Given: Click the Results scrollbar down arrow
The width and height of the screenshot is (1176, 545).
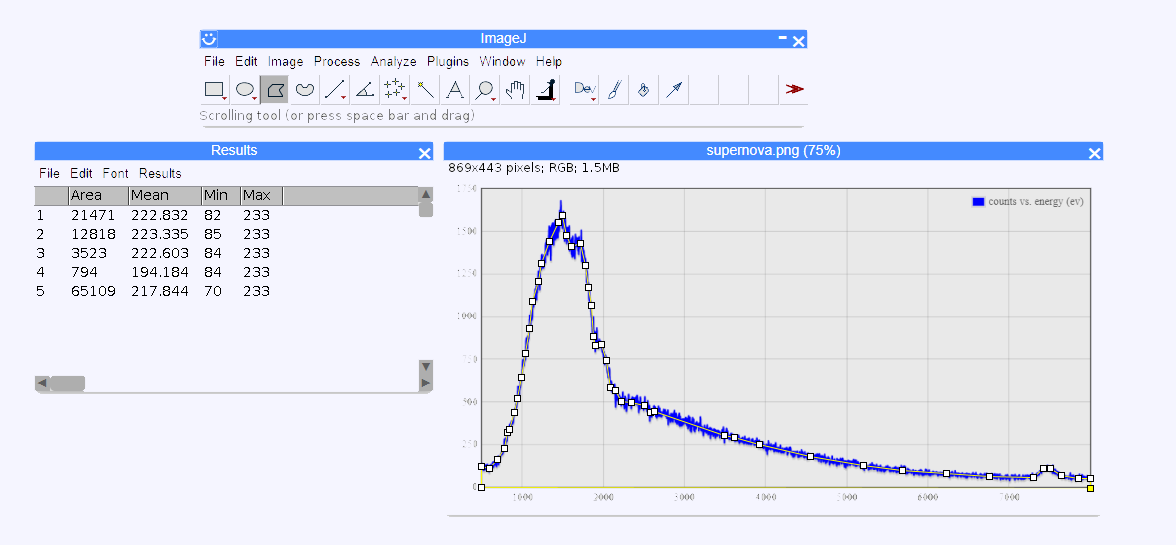Looking at the screenshot, I should (426, 367).
